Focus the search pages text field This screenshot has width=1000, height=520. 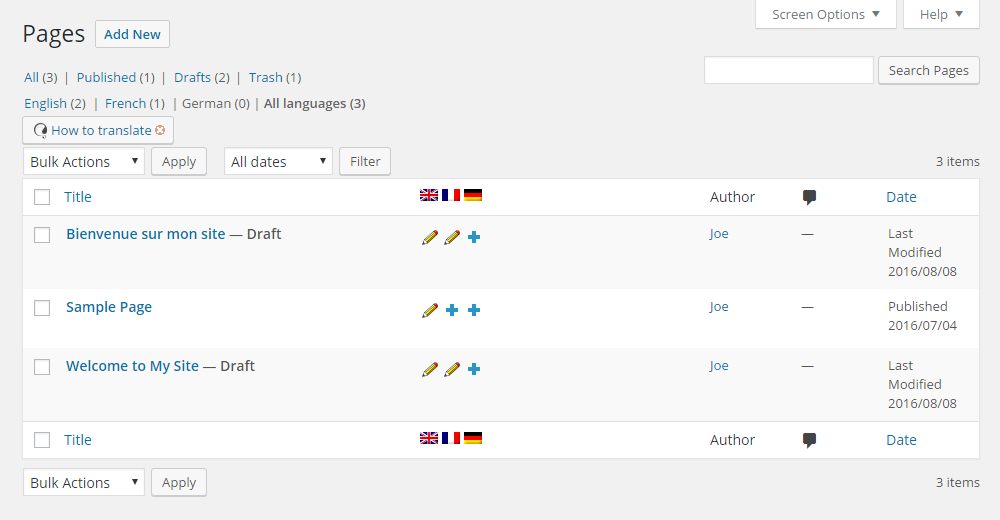[x=788, y=70]
